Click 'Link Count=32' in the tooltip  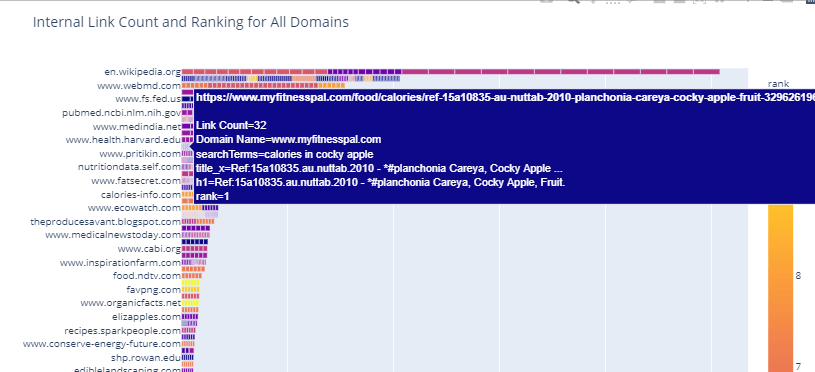pyautogui.click(x=231, y=125)
